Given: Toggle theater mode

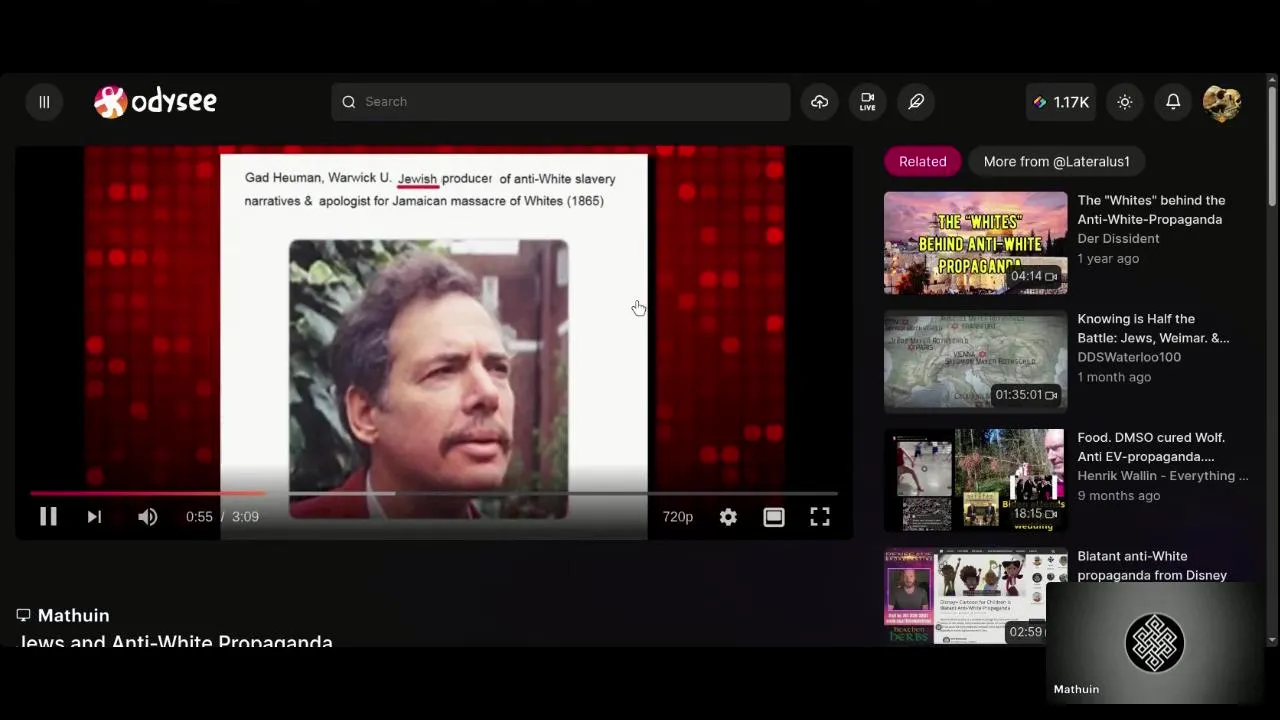Looking at the screenshot, I should click(x=774, y=517).
